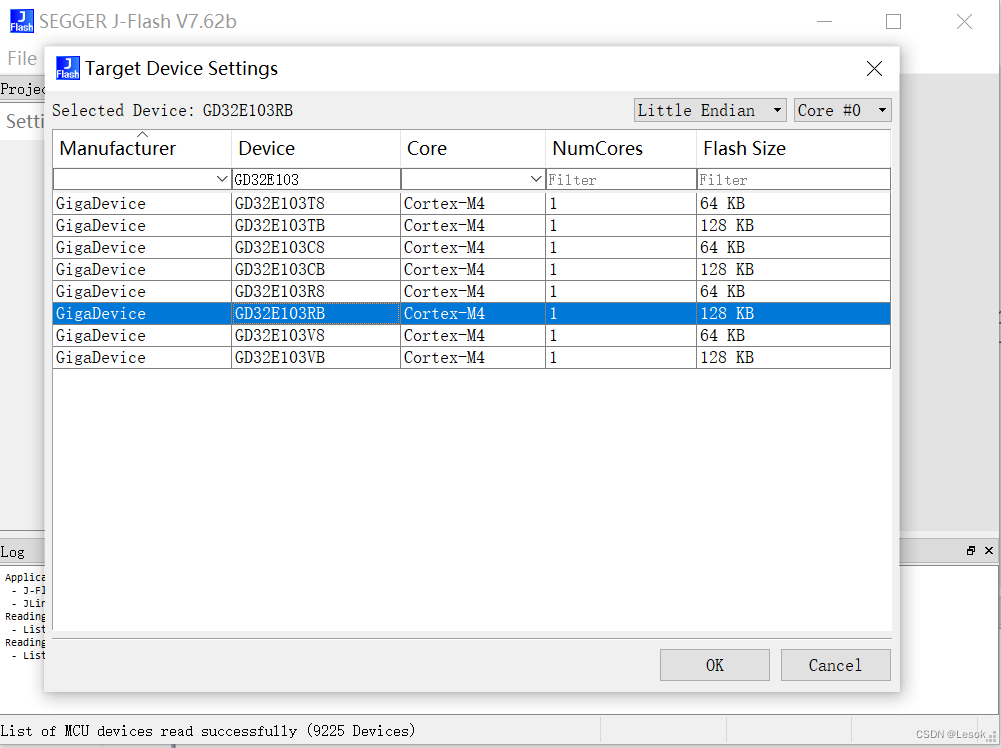
Task: Expand the Manufacturer filter combo box
Action: click(222, 179)
